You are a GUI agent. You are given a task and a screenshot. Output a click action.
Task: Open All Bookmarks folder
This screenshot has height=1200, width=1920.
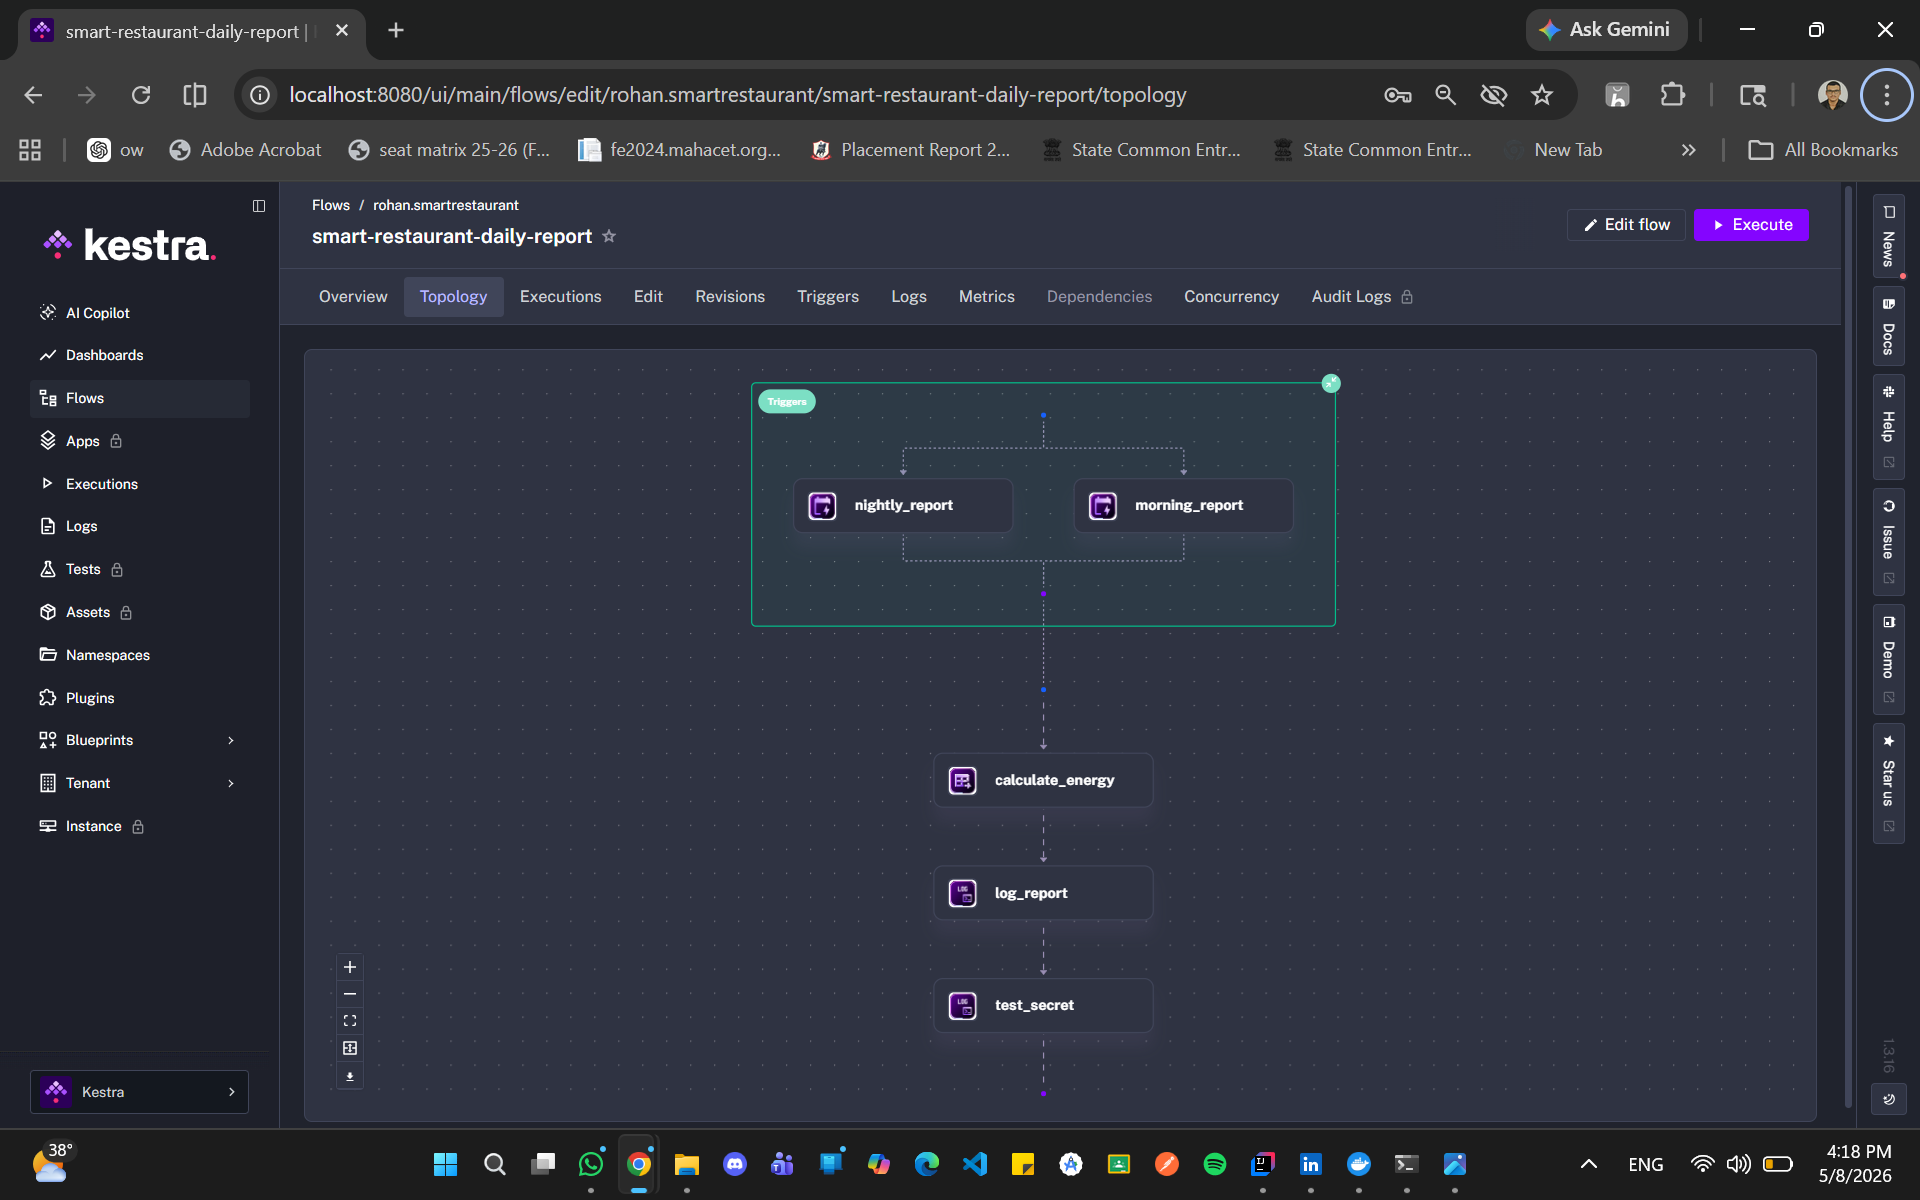click(x=1823, y=150)
